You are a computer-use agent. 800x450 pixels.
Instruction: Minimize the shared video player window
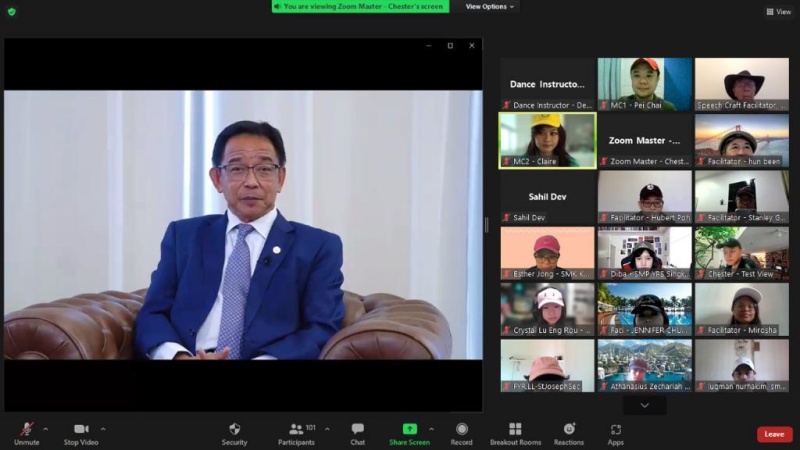[429, 45]
